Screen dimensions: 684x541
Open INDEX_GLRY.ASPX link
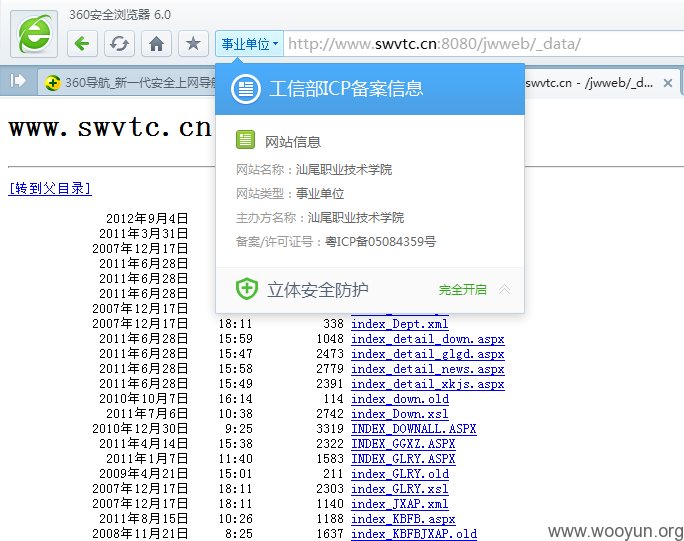pyautogui.click(x=403, y=459)
